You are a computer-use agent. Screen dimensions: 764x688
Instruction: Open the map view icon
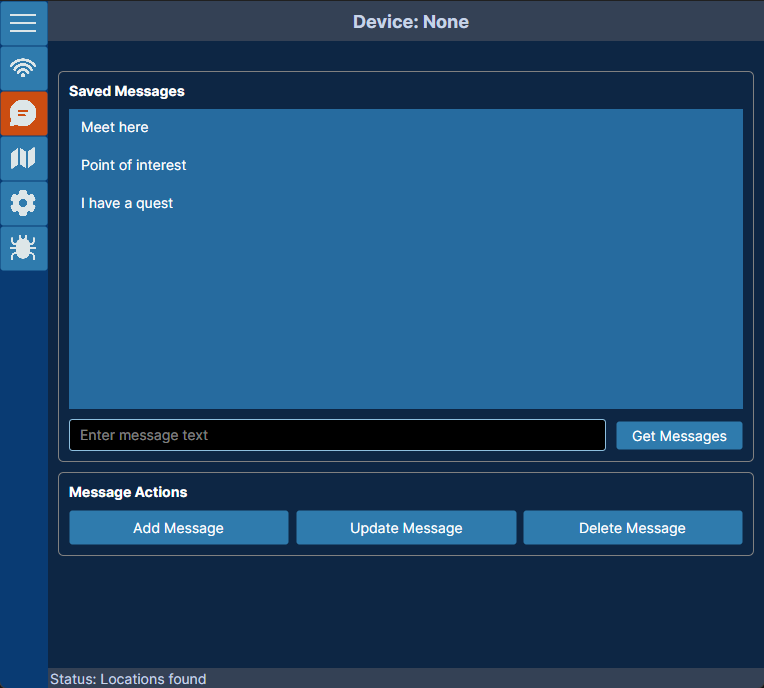(23, 158)
